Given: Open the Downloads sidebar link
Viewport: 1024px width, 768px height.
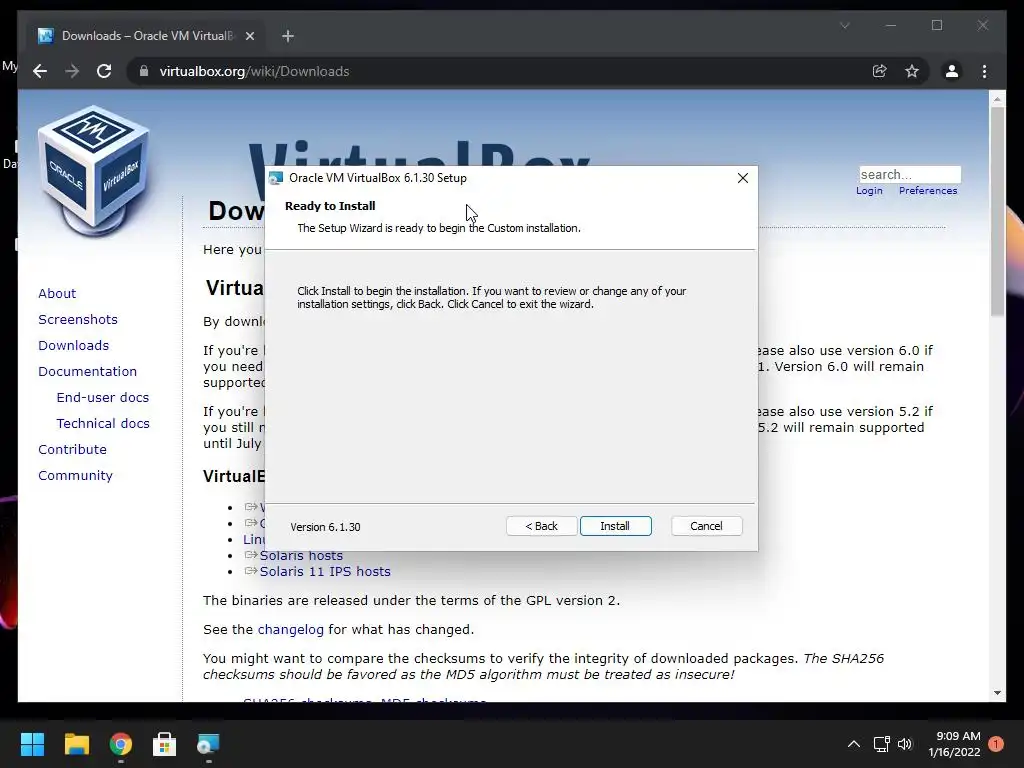Looking at the screenshot, I should (x=73, y=345).
